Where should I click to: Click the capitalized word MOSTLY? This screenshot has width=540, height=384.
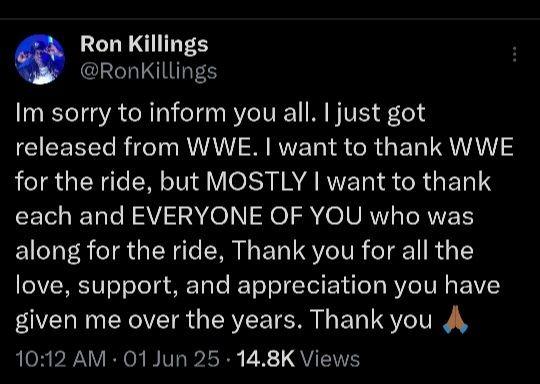[x=257, y=181]
